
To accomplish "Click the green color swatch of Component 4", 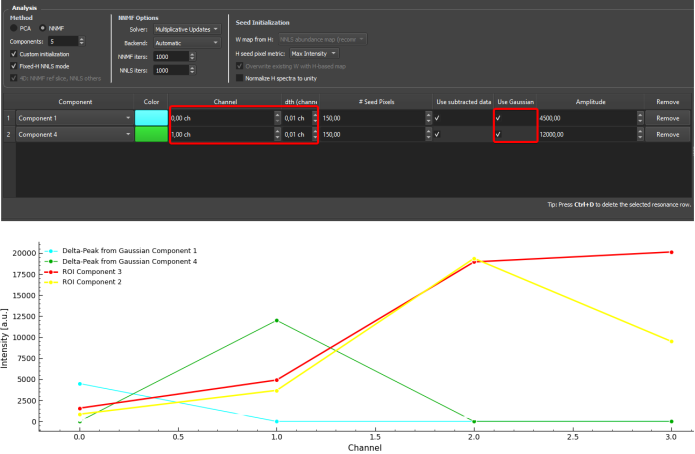I will (x=151, y=134).
